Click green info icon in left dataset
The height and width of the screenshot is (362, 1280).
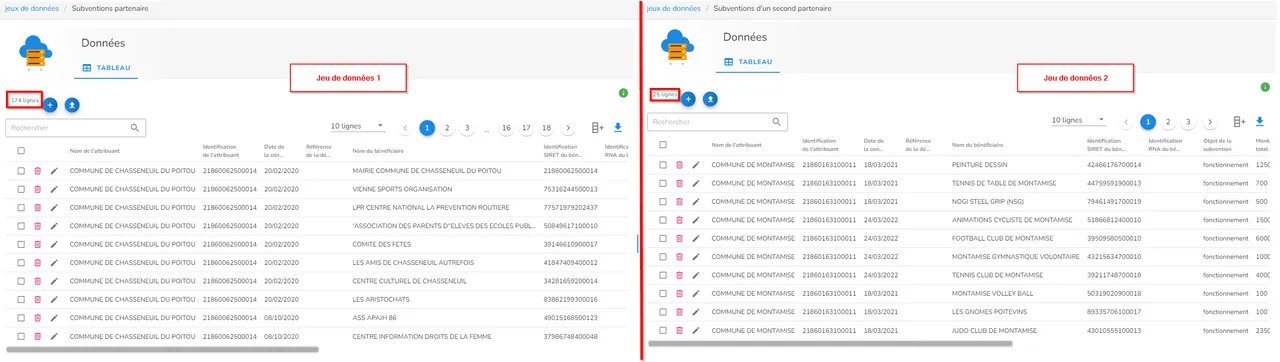coord(623,93)
